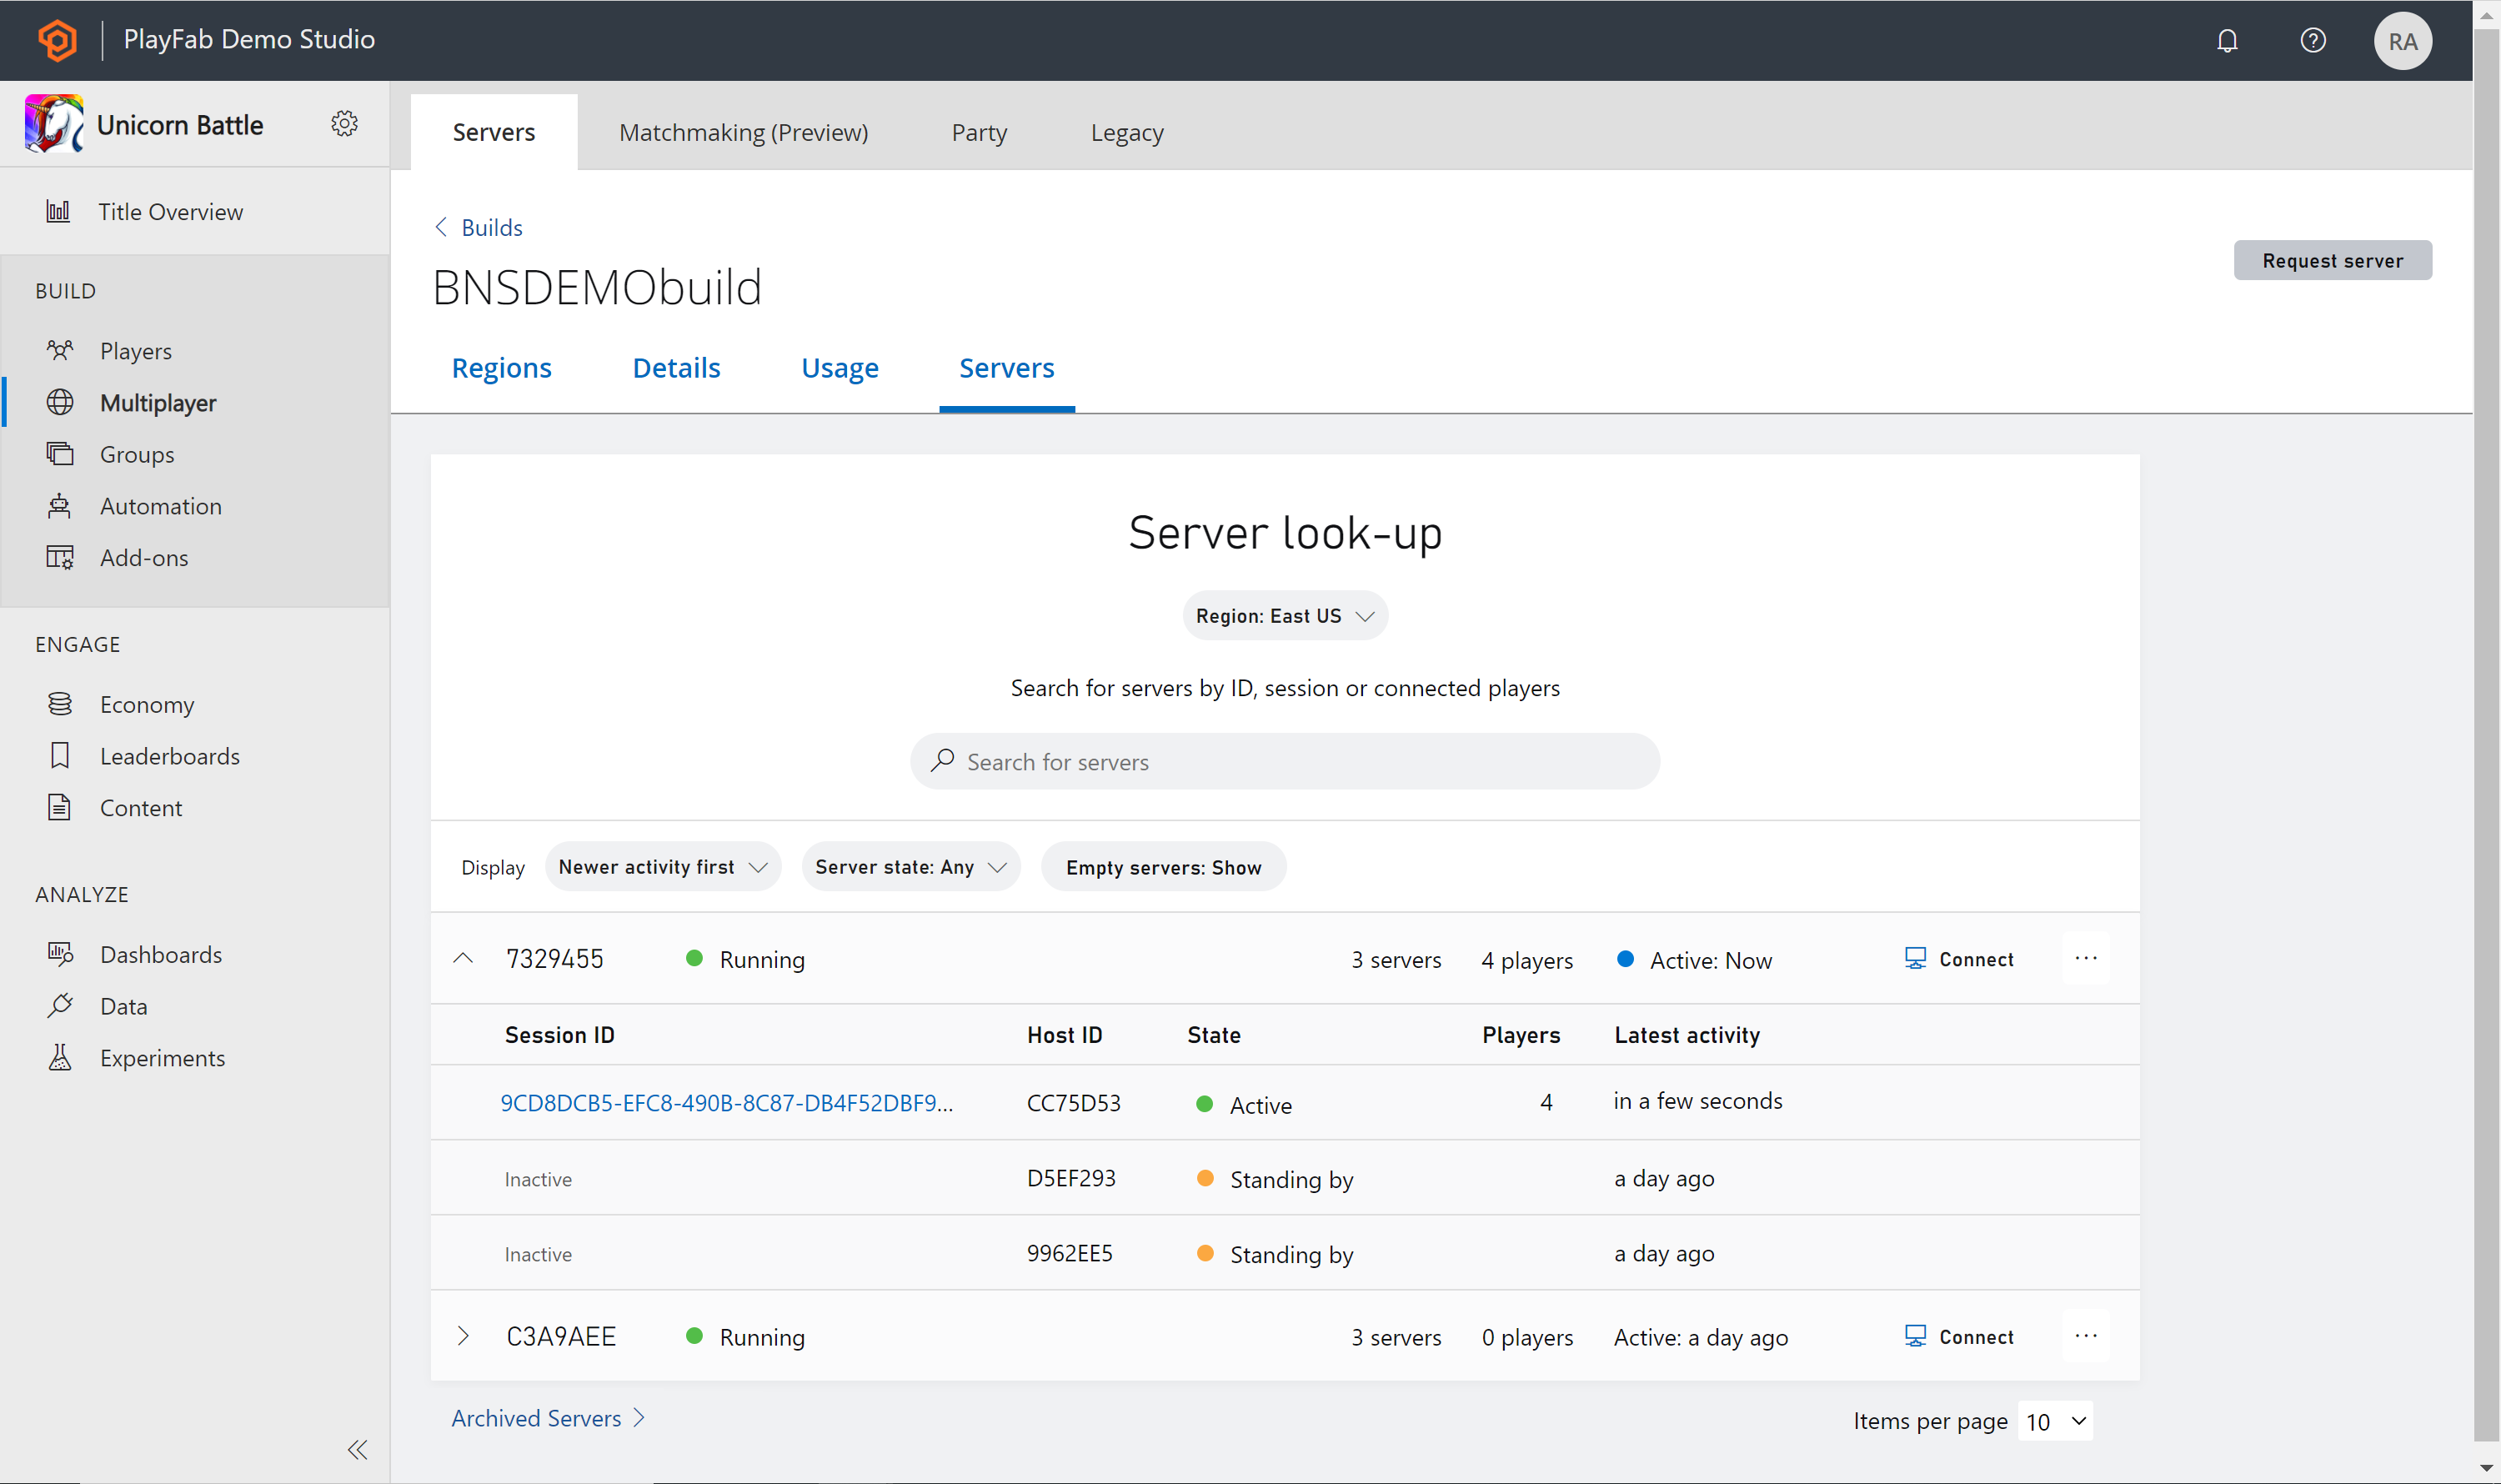The height and width of the screenshot is (1484, 2501).
Task: Click the Dashboards analyze icon
Action: click(60, 954)
